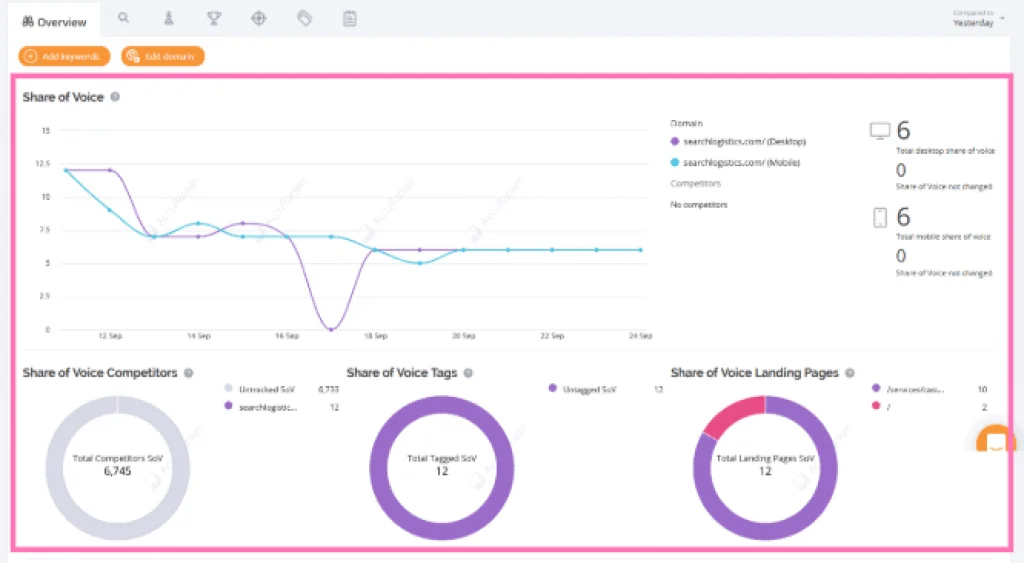Open the magnifier search tab icon
The width and height of the screenshot is (1024, 563).
pos(123,18)
